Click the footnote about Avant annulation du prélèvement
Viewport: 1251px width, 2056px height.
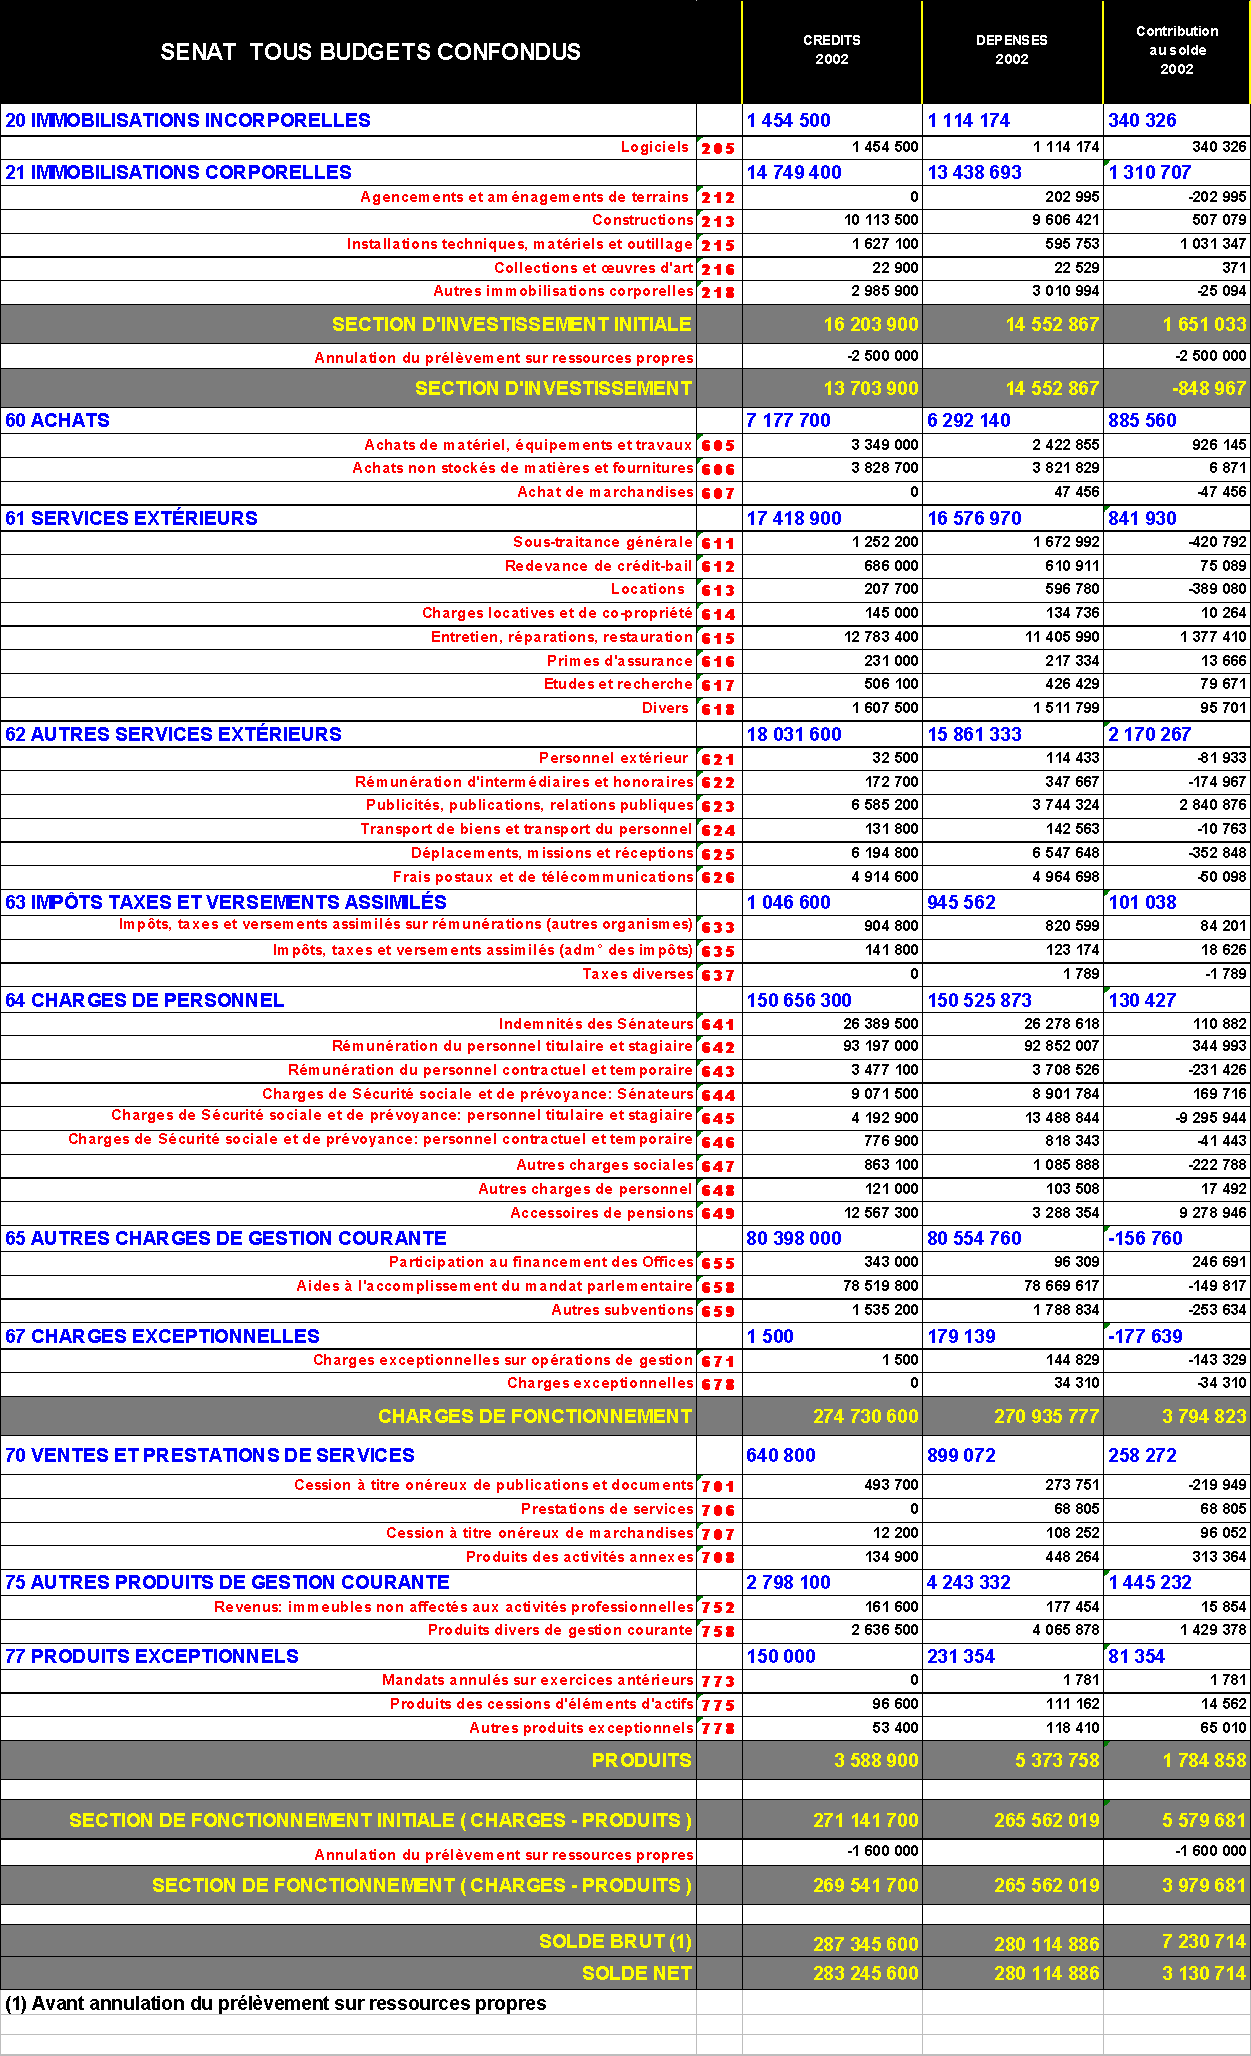[276, 2003]
